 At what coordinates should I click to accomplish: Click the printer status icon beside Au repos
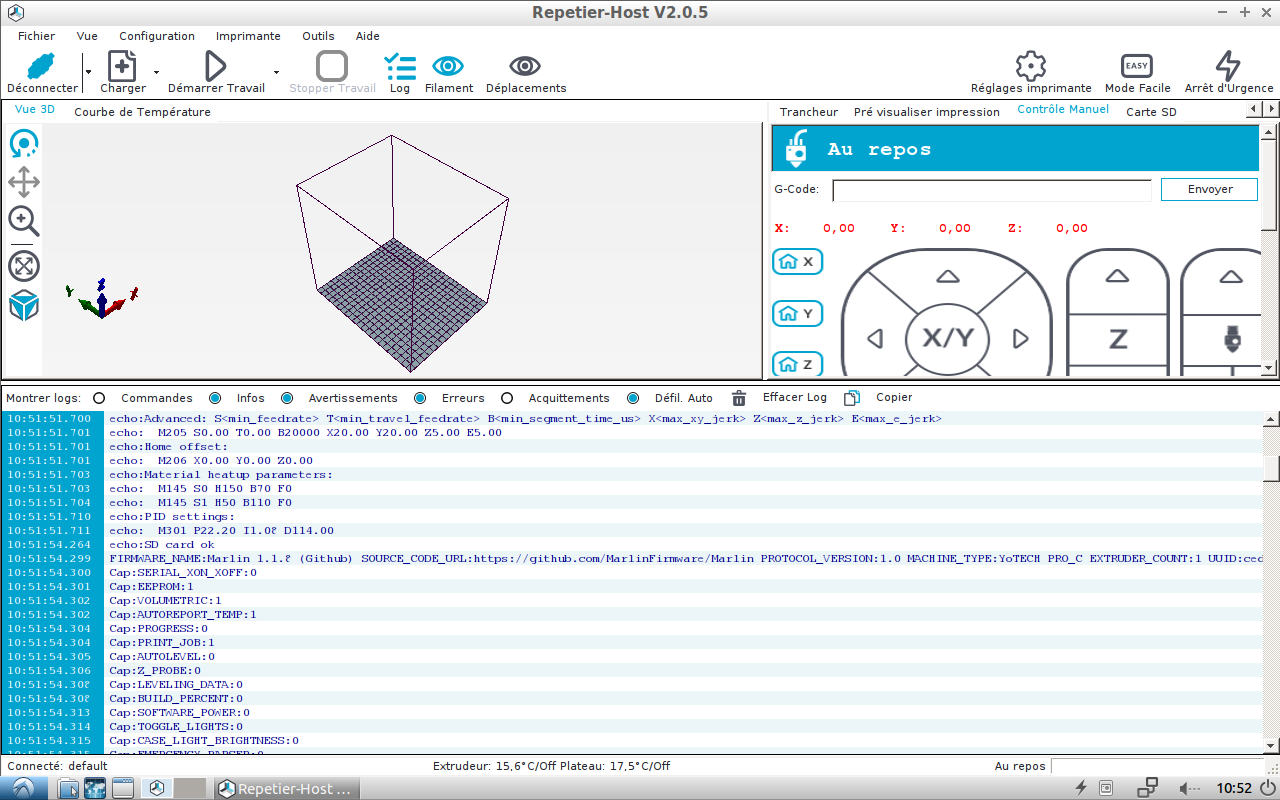pyautogui.click(x=796, y=149)
